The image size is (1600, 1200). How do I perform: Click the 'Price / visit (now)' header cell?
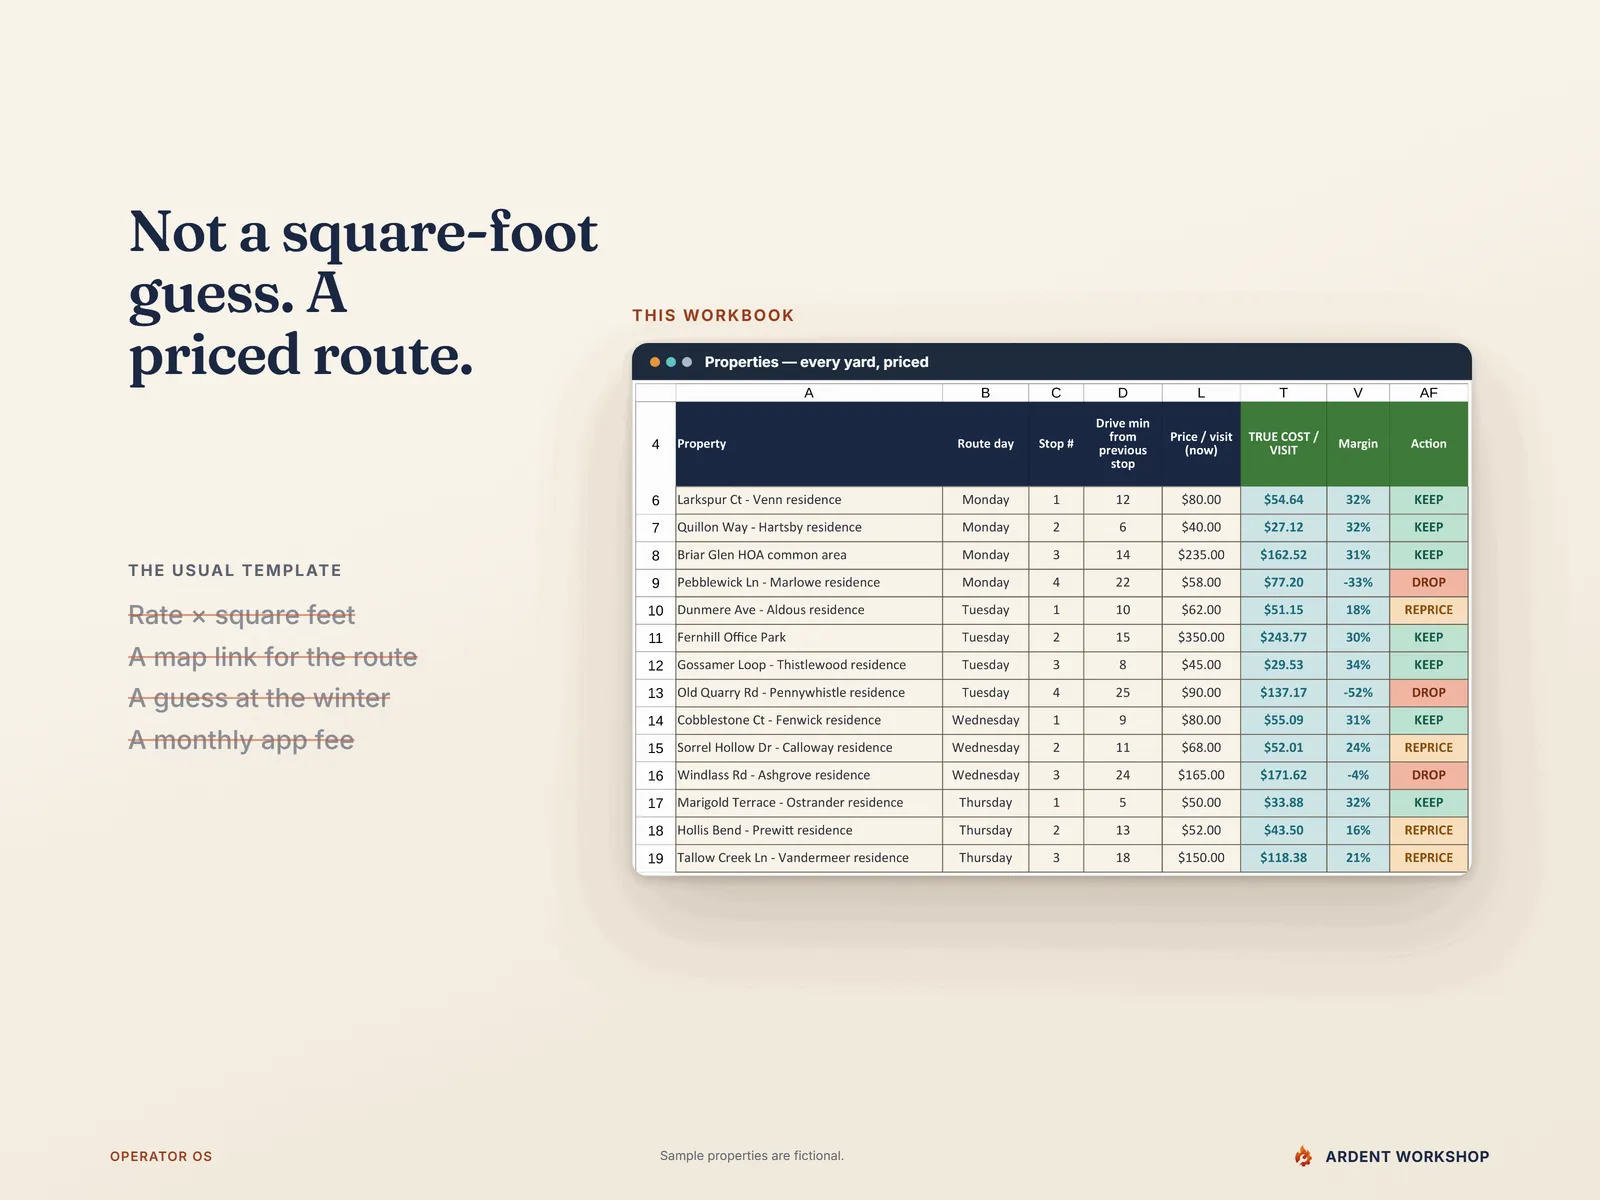coord(1201,444)
